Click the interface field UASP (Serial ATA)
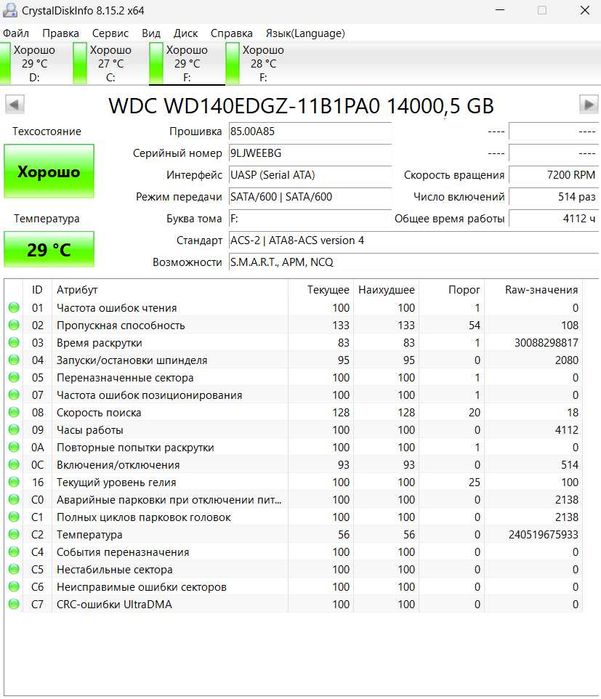 (x=310, y=175)
